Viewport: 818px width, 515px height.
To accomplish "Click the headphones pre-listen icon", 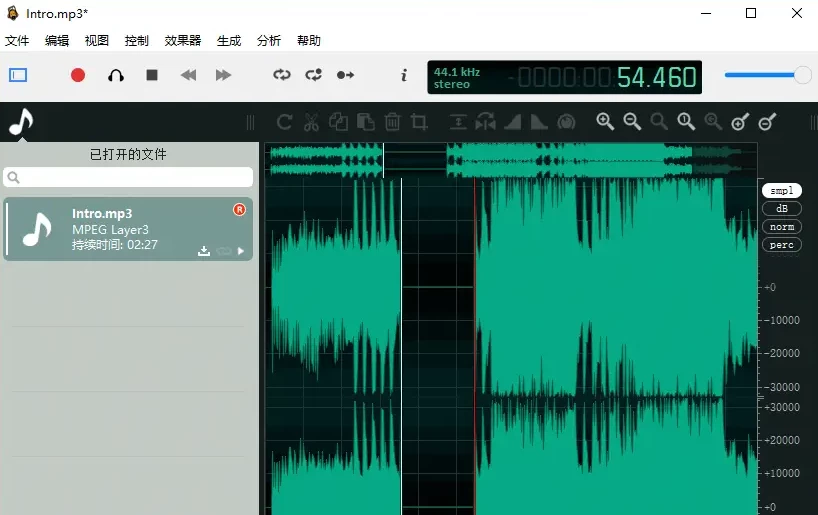I will click(x=116, y=75).
